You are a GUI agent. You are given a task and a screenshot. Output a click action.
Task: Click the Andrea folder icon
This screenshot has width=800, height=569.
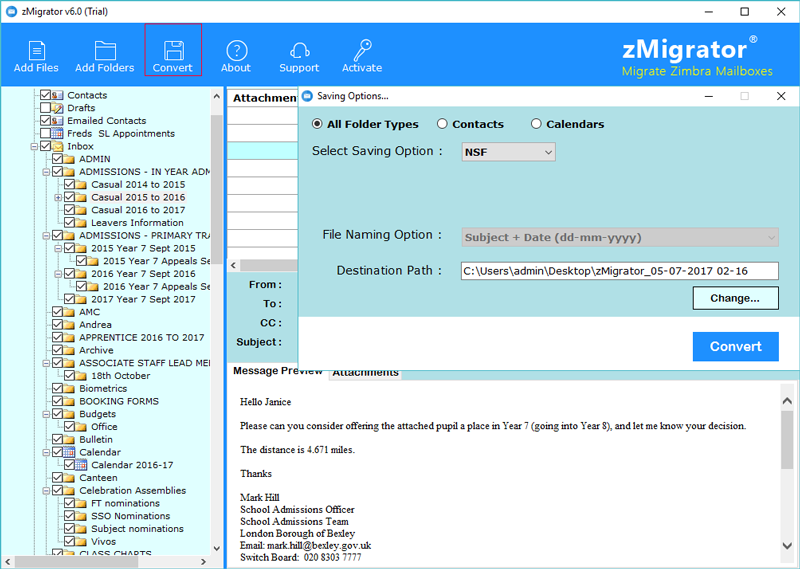click(69, 325)
